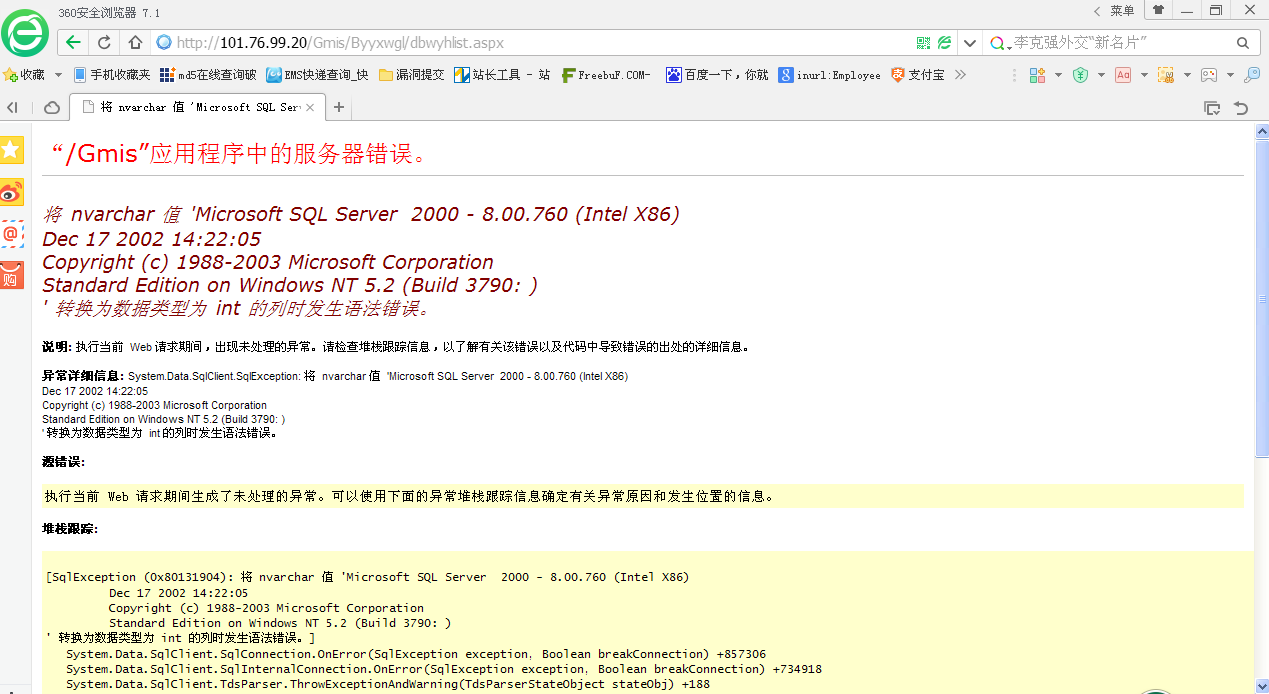The width and height of the screenshot is (1269, 694).
Task: Open the 漏洞提交 bookmark folder
Action: [411, 75]
